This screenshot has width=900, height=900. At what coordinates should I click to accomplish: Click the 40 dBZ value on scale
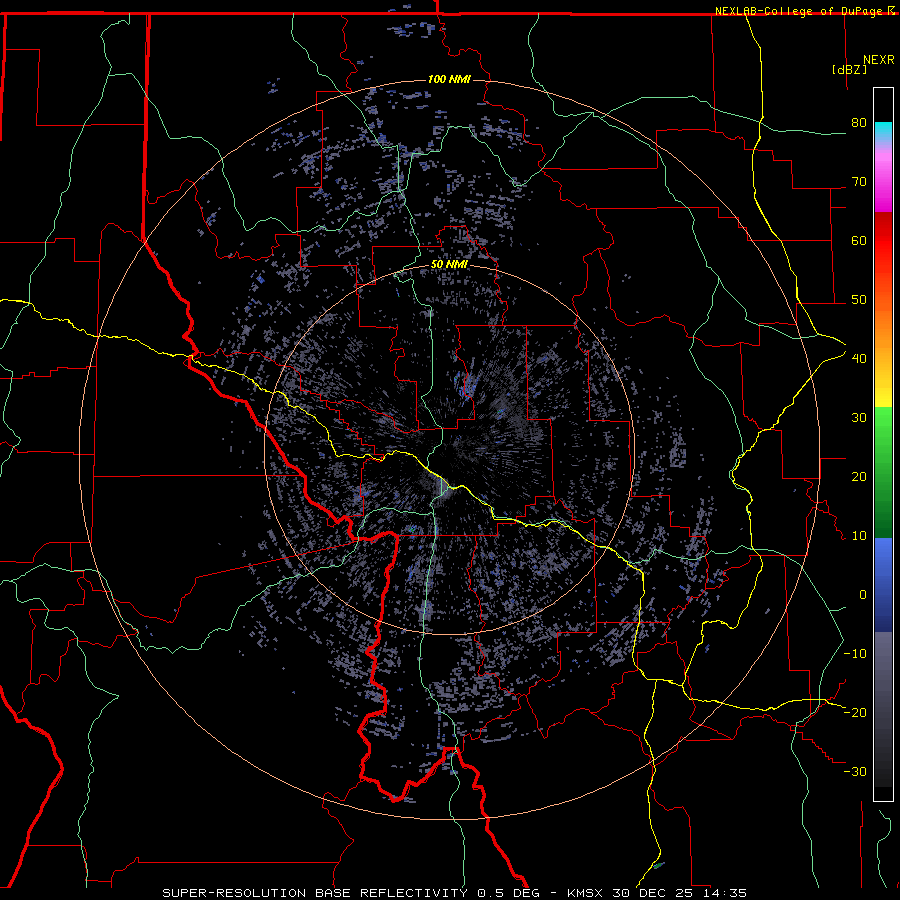(859, 359)
